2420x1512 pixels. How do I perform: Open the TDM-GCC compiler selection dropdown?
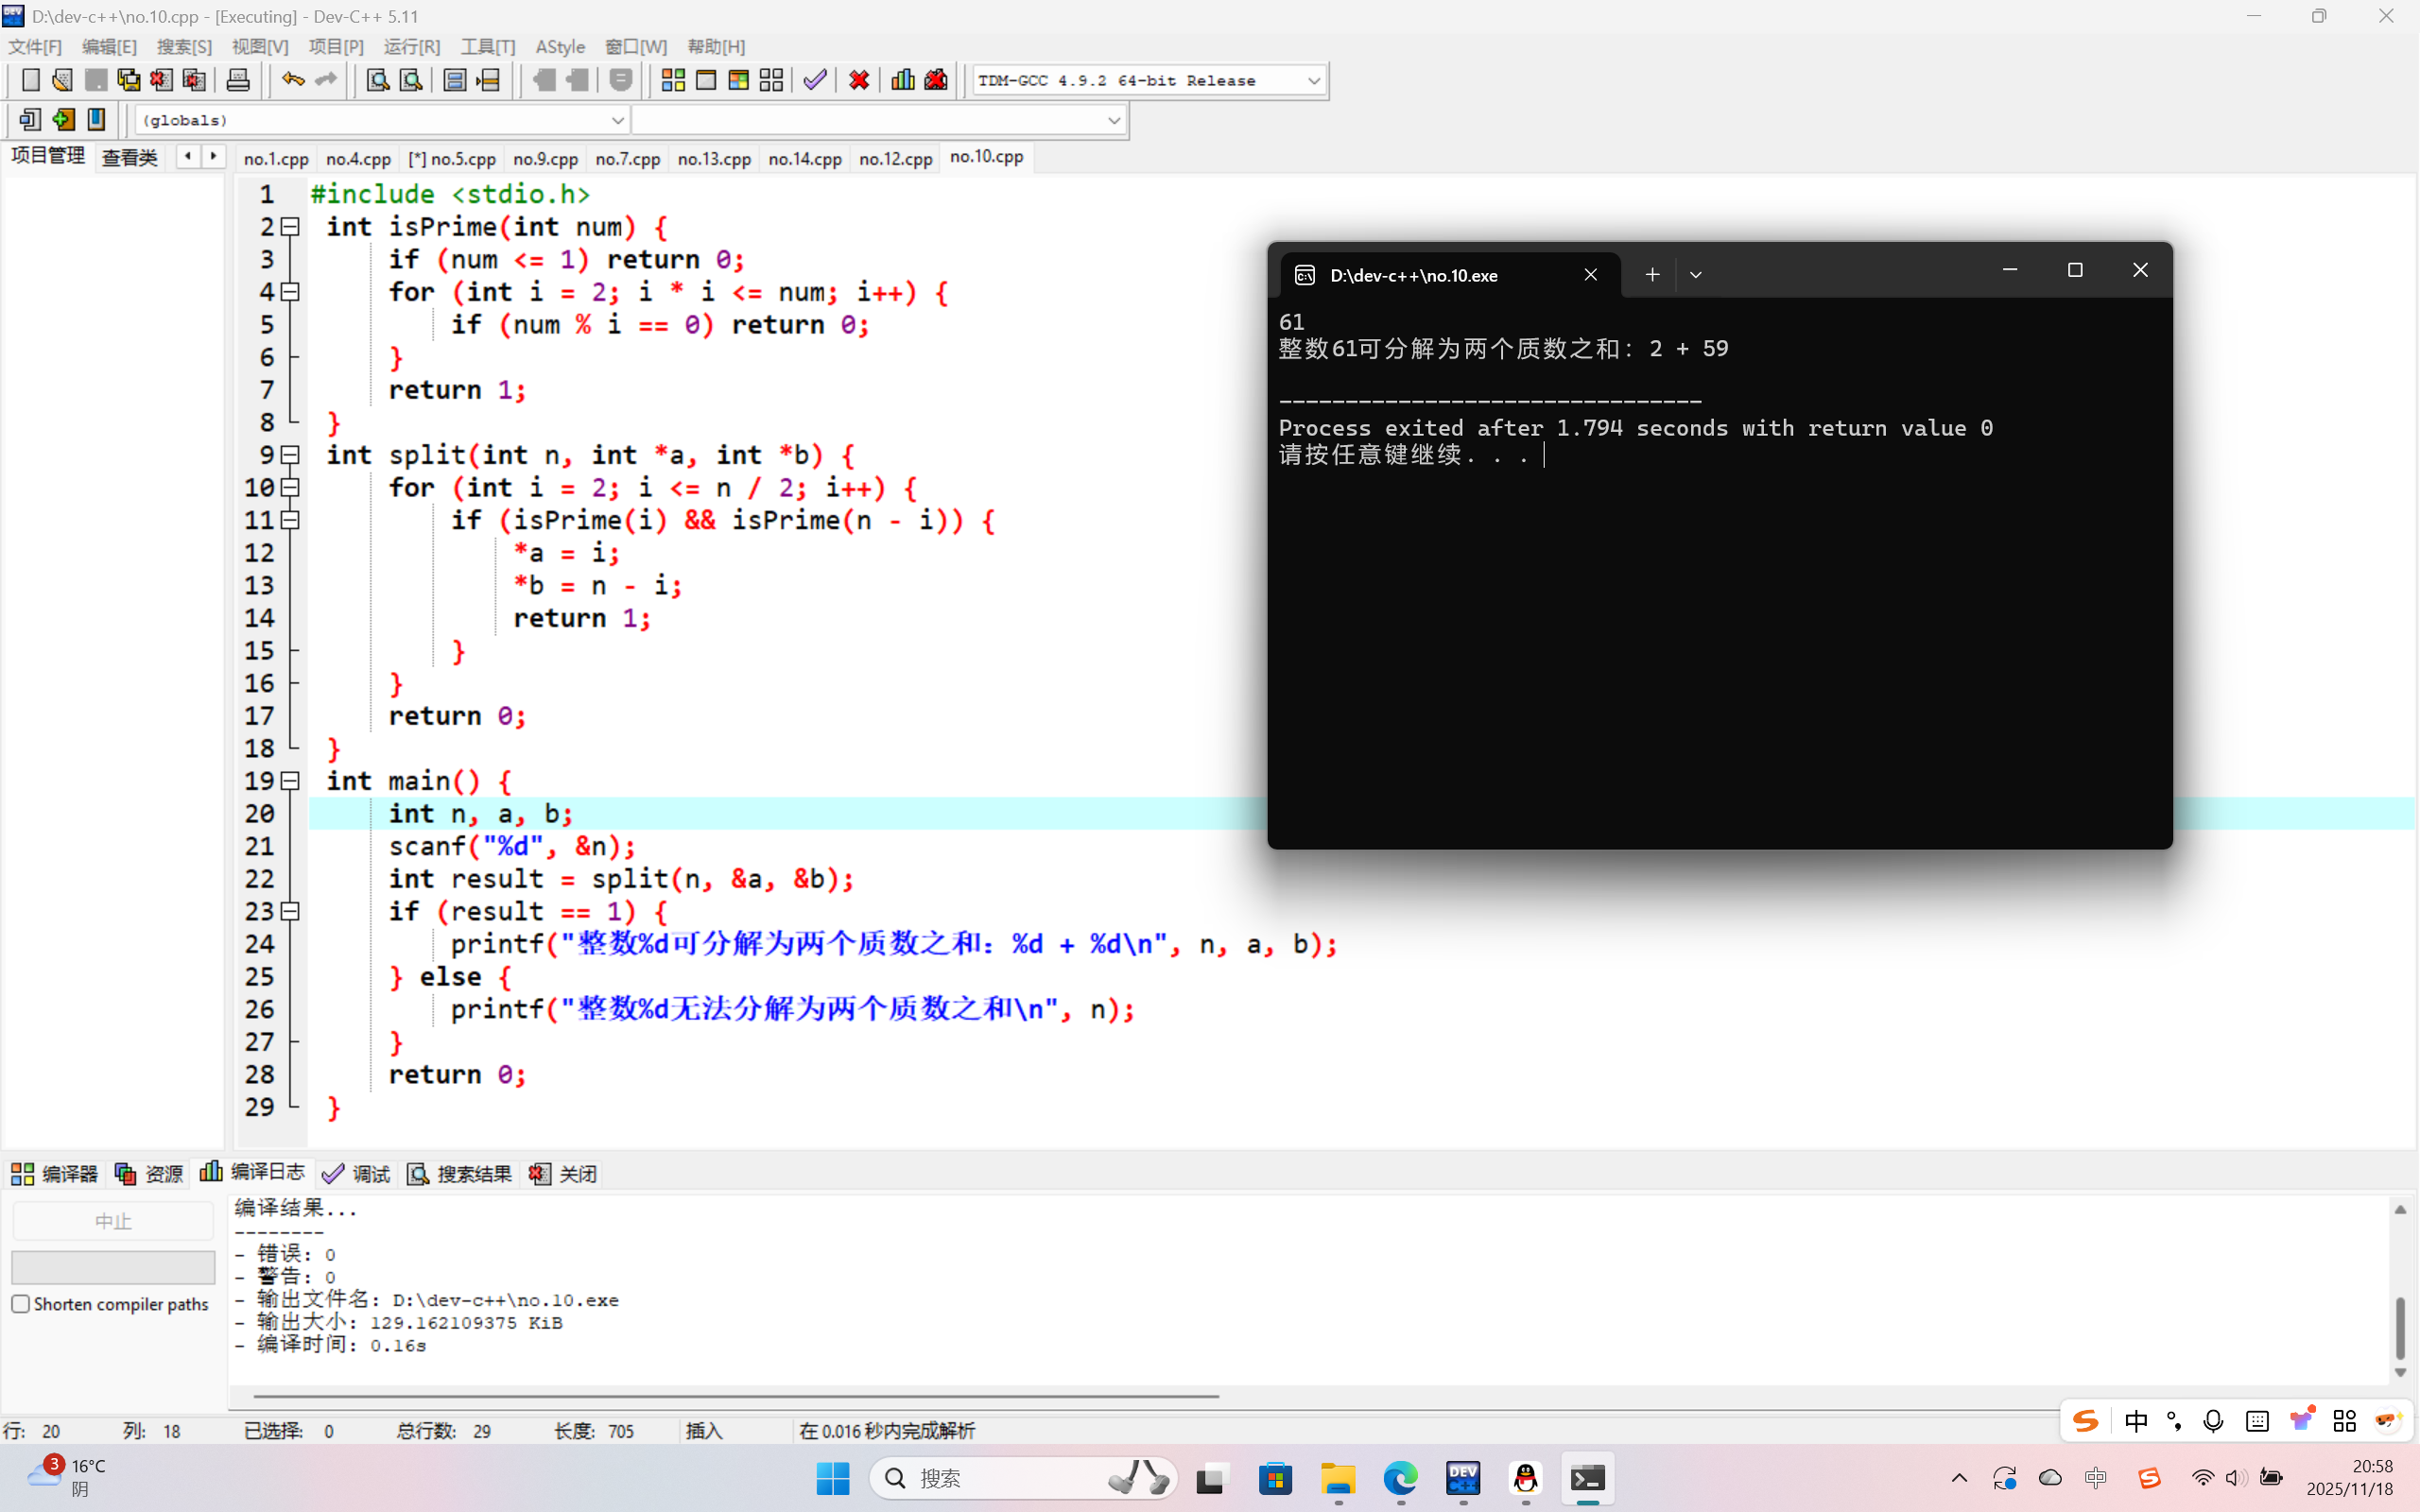coord(1314,80)
